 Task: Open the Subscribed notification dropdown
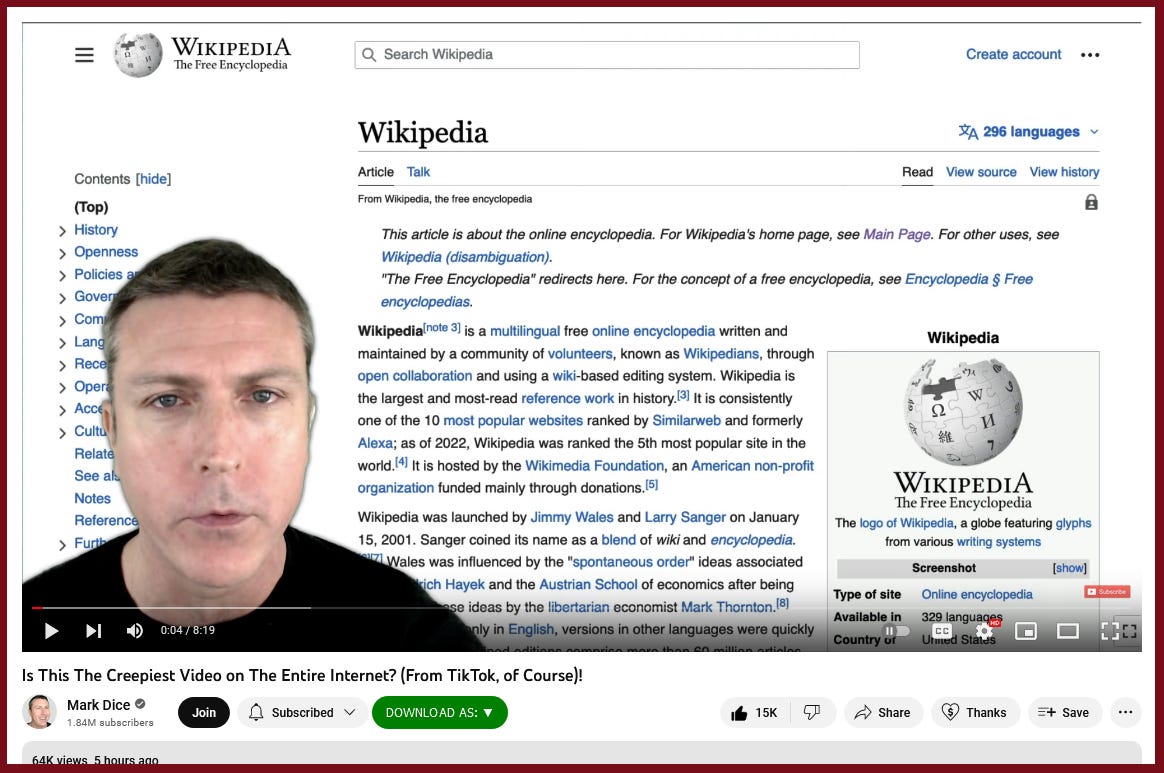click(302, 713)
